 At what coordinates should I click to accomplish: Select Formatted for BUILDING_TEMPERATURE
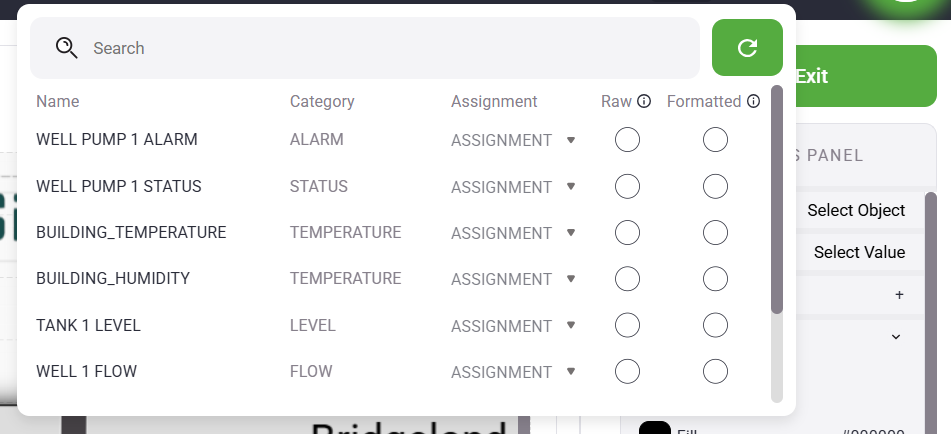tap(715, 233)
